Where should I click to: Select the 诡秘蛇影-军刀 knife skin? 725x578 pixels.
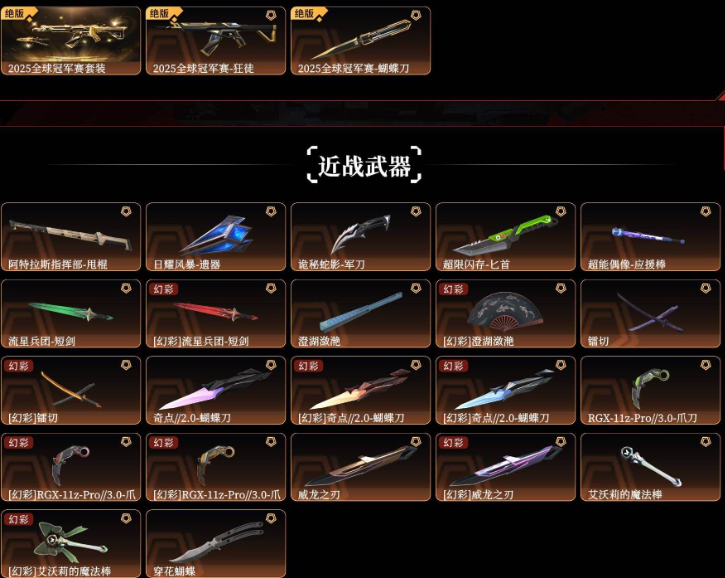tap(361, 236)
